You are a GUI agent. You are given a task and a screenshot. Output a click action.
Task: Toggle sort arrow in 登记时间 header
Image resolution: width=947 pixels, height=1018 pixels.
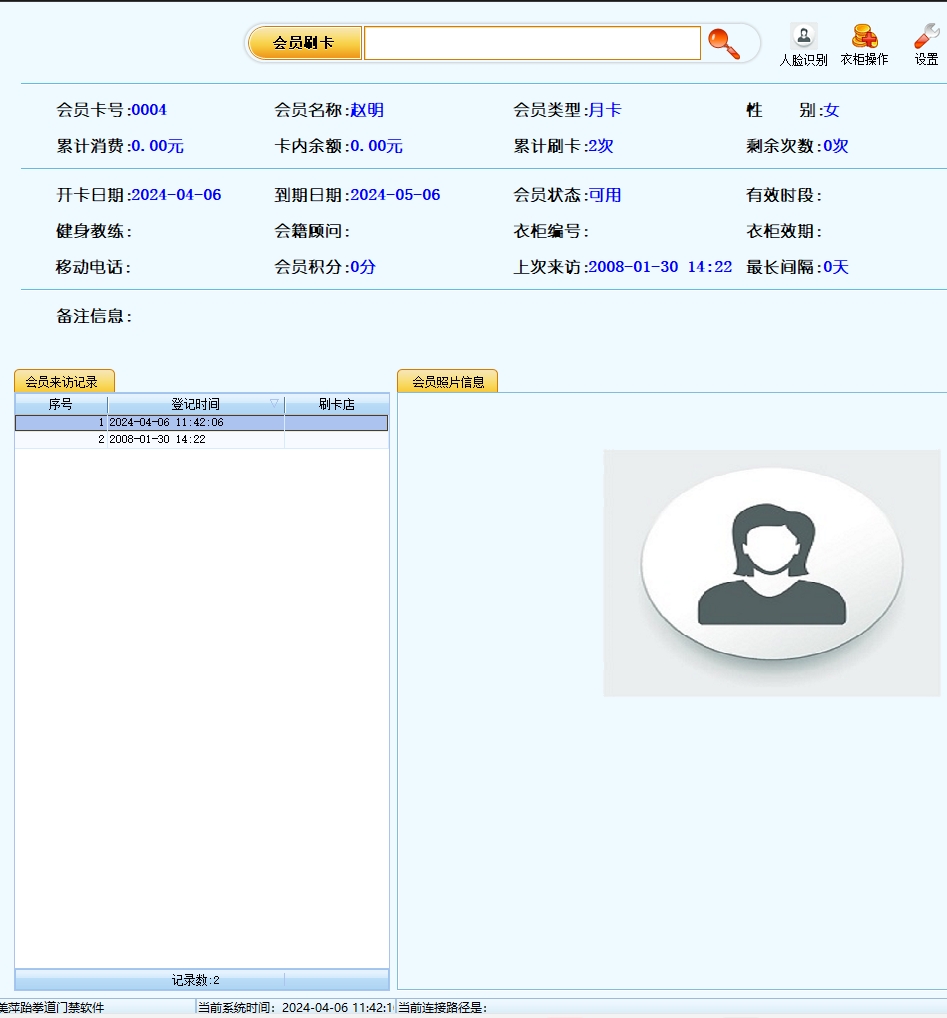[274, 404]
